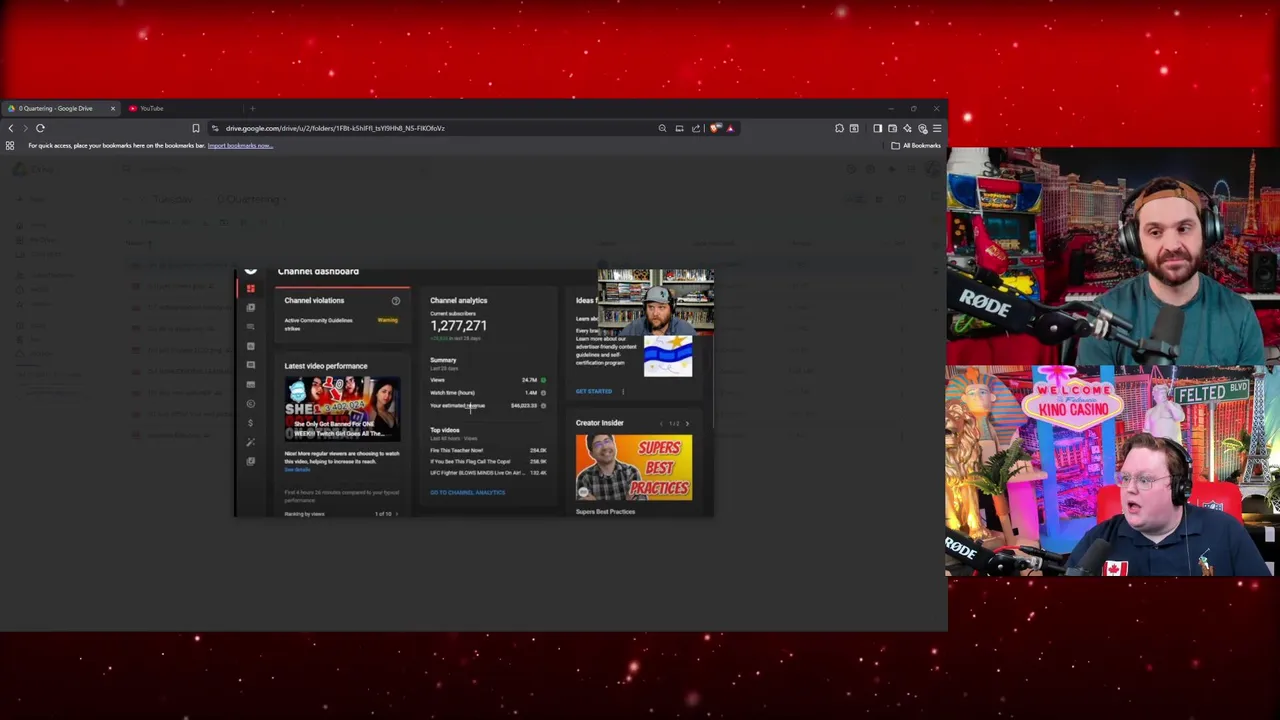Close the Google Drive tab
1280x720 pixels.
(112, 108)
